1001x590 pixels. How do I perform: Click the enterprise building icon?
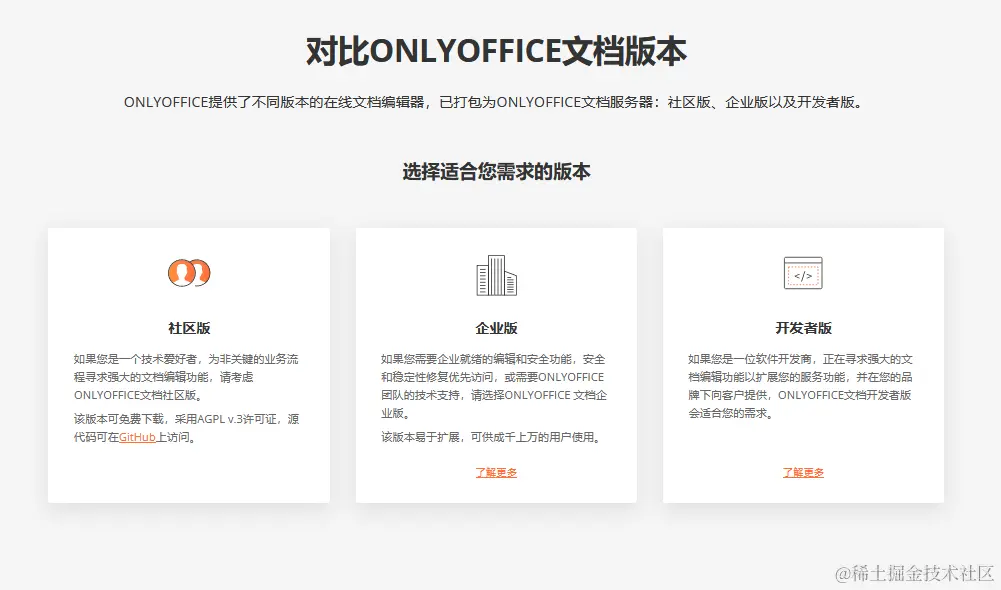coord(496,275)
